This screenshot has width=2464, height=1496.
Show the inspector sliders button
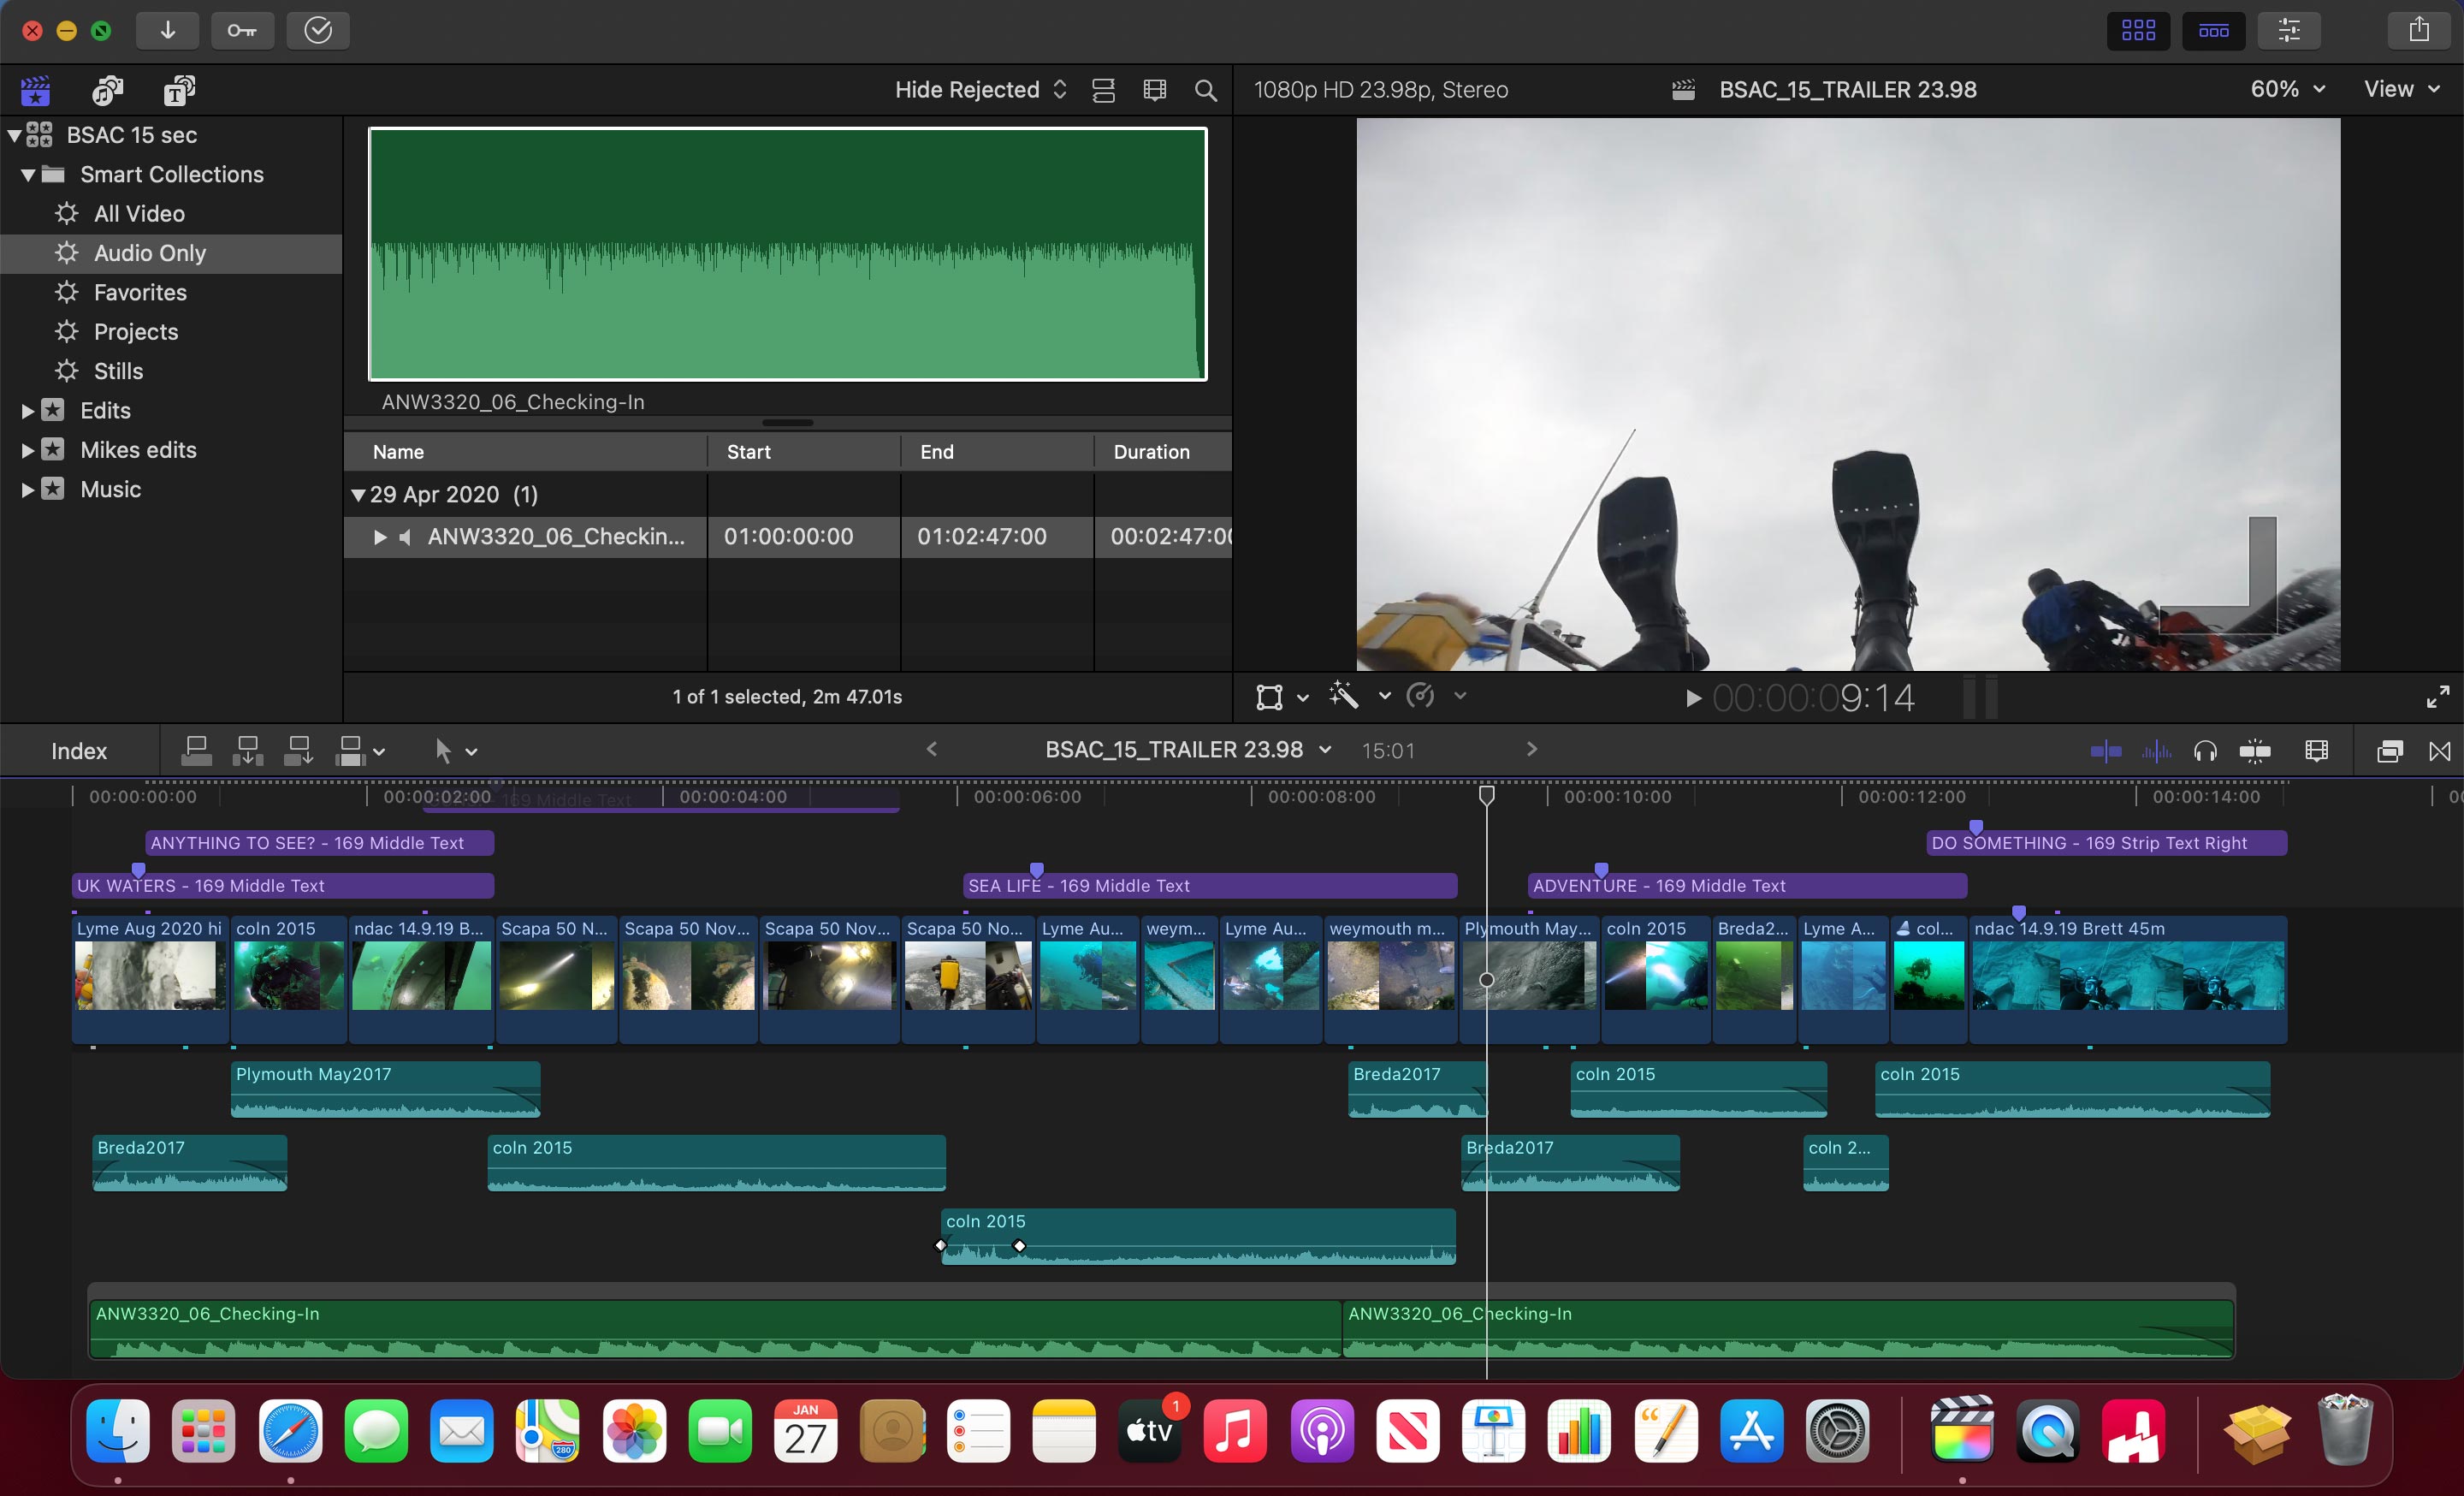[2289, 30]
